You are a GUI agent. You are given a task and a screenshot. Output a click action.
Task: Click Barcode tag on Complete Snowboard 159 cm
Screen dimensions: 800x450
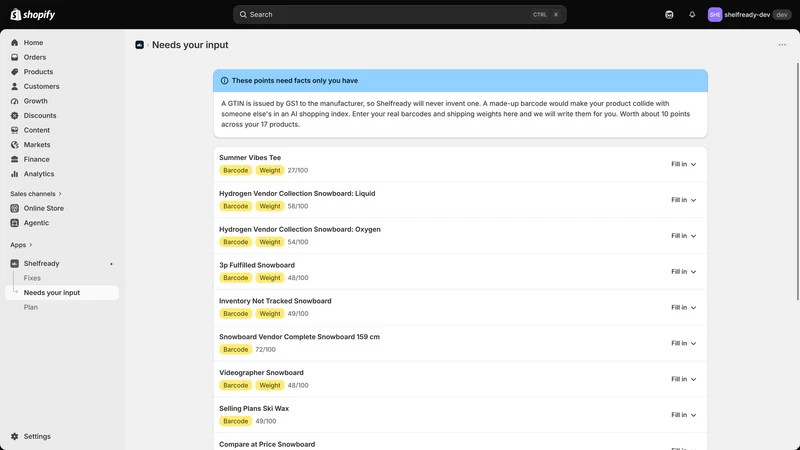(235, 349)
